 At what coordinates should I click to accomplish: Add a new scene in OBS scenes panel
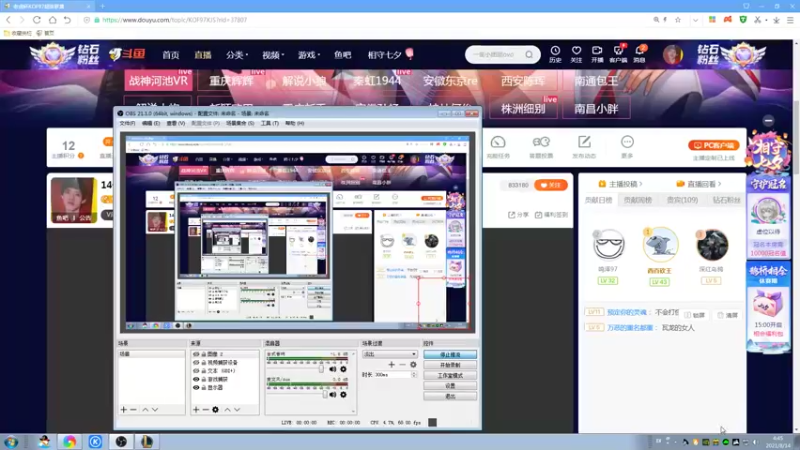tap(123, 410)
